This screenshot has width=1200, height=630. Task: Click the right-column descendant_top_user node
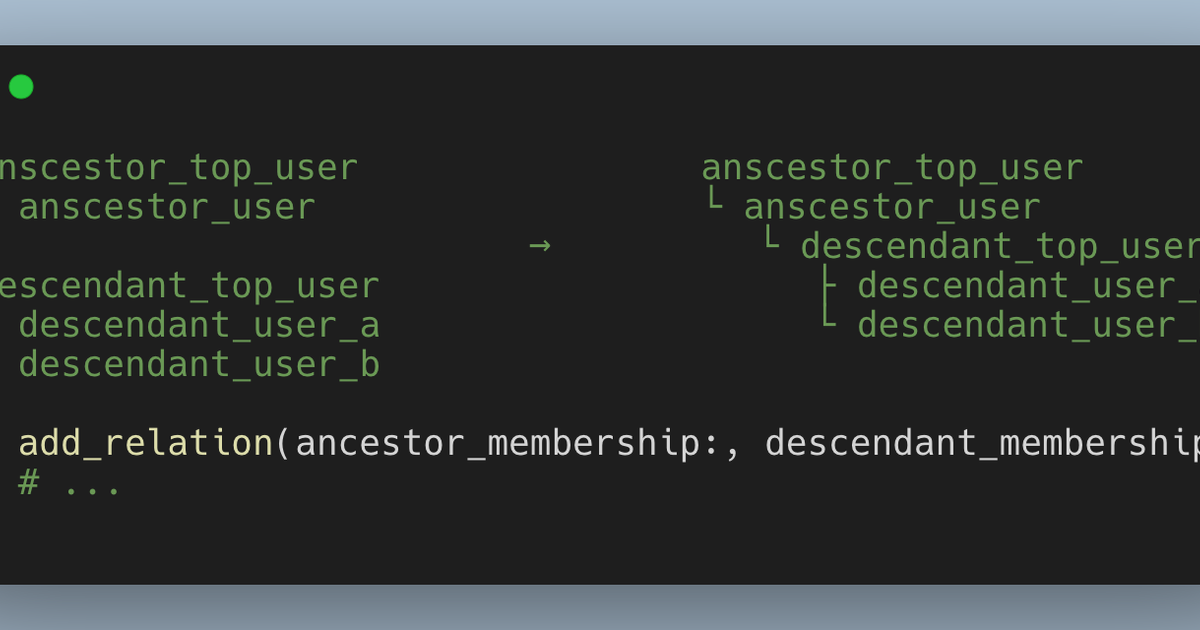1000,246
